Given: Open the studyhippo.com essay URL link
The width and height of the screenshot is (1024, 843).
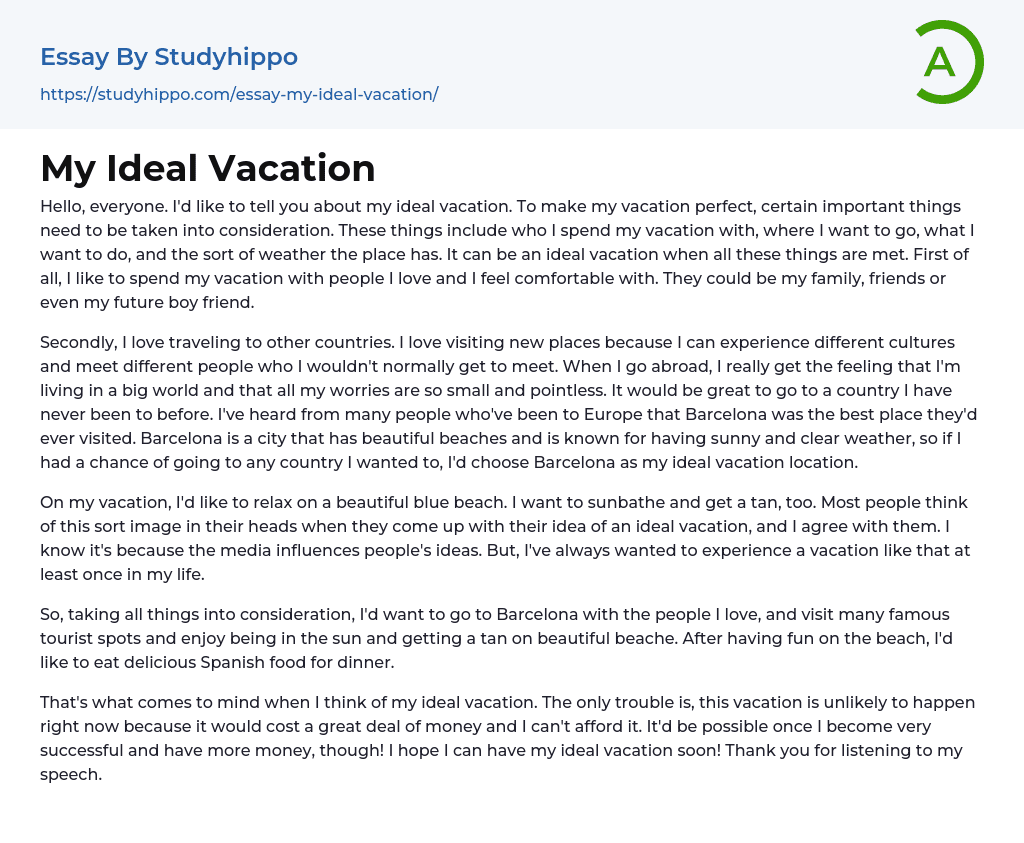Looking at the screenshot, I should tap(239, 94).
